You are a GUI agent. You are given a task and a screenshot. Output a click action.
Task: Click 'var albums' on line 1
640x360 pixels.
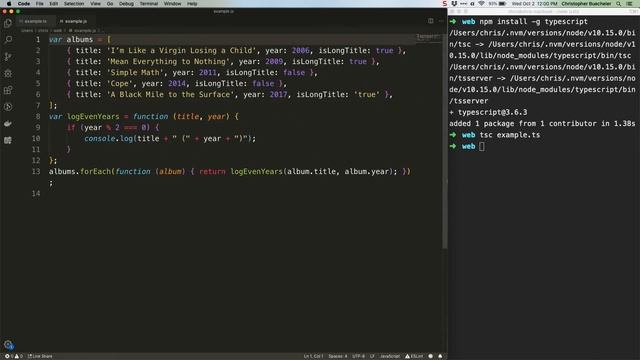[x=71, y=40]
